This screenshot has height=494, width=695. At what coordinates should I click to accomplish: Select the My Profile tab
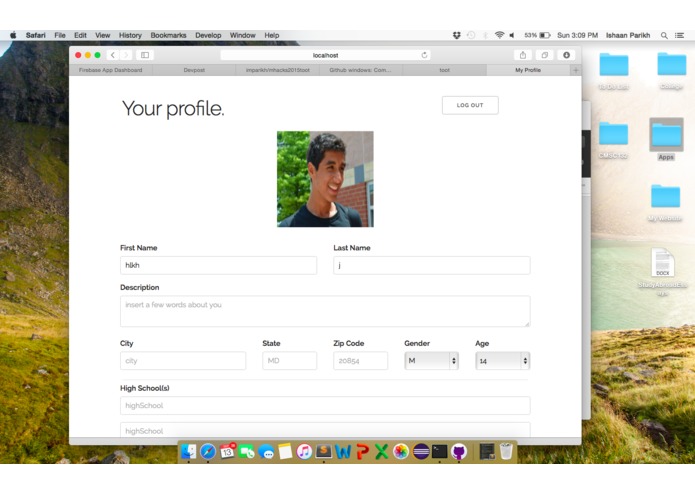(528, 70)
